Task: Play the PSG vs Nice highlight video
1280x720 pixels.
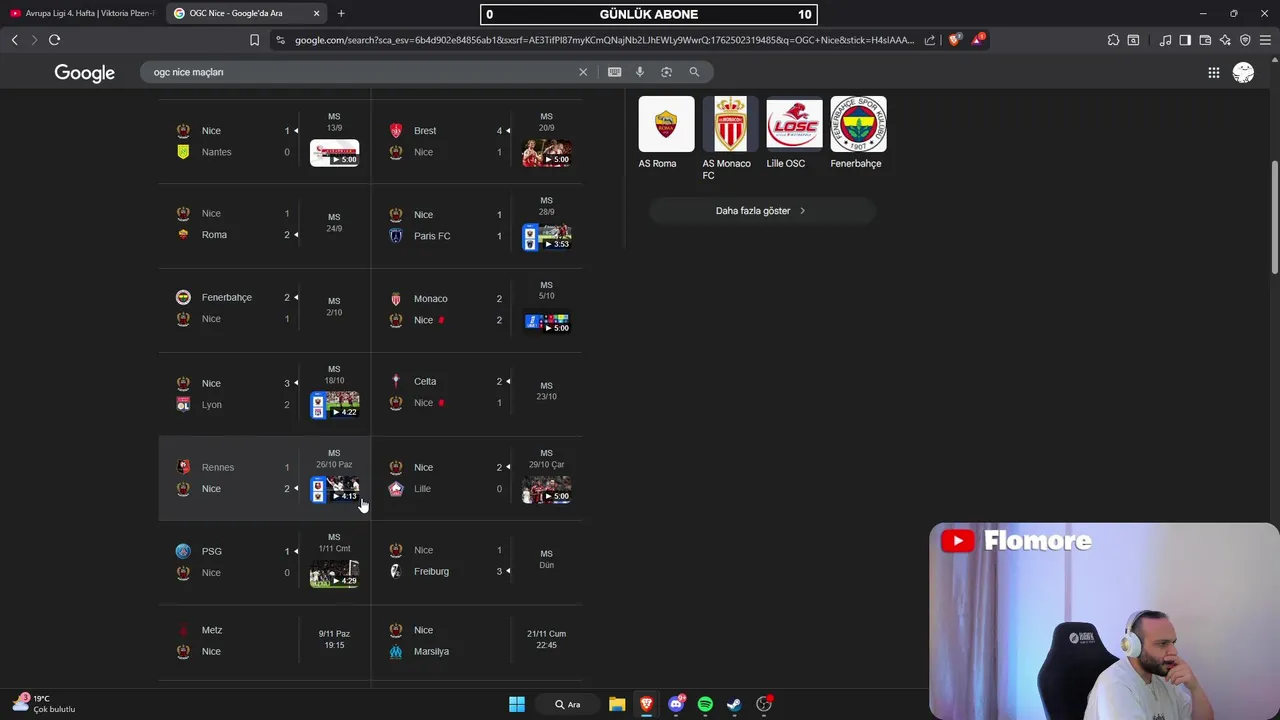Action: point(334,573)
